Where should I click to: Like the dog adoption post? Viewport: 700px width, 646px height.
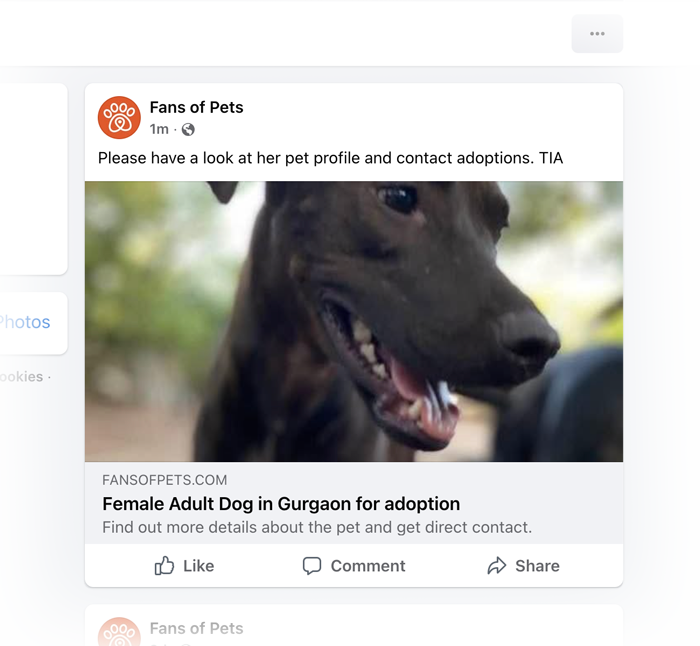[184, 566]
